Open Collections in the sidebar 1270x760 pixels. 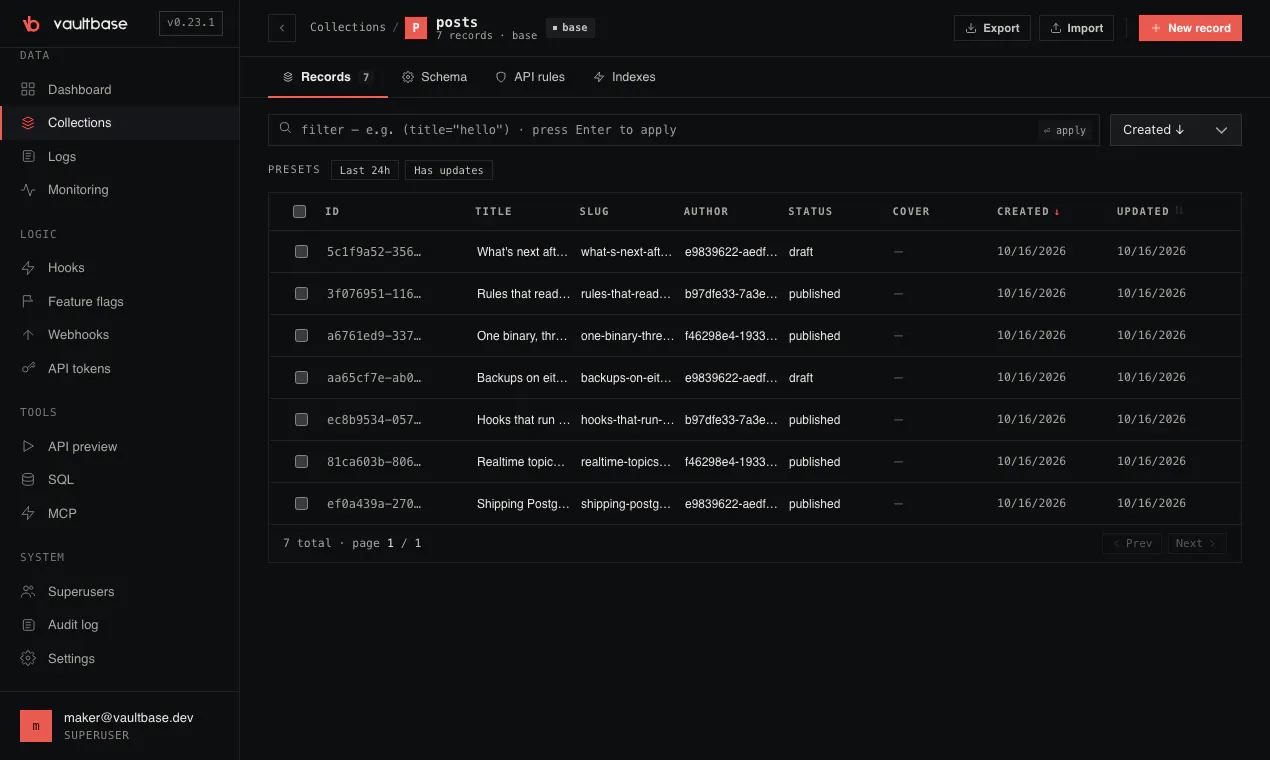point(120,123)
